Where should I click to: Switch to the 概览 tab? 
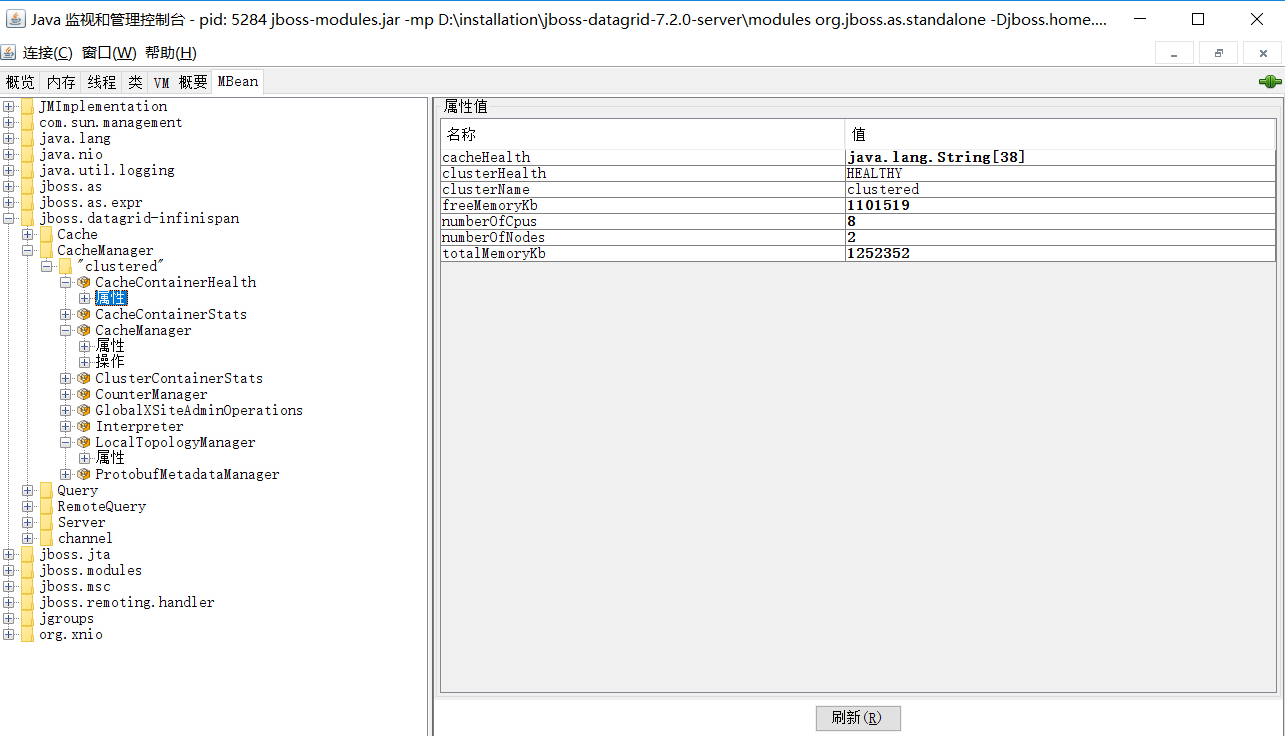(x=20, y=82)
